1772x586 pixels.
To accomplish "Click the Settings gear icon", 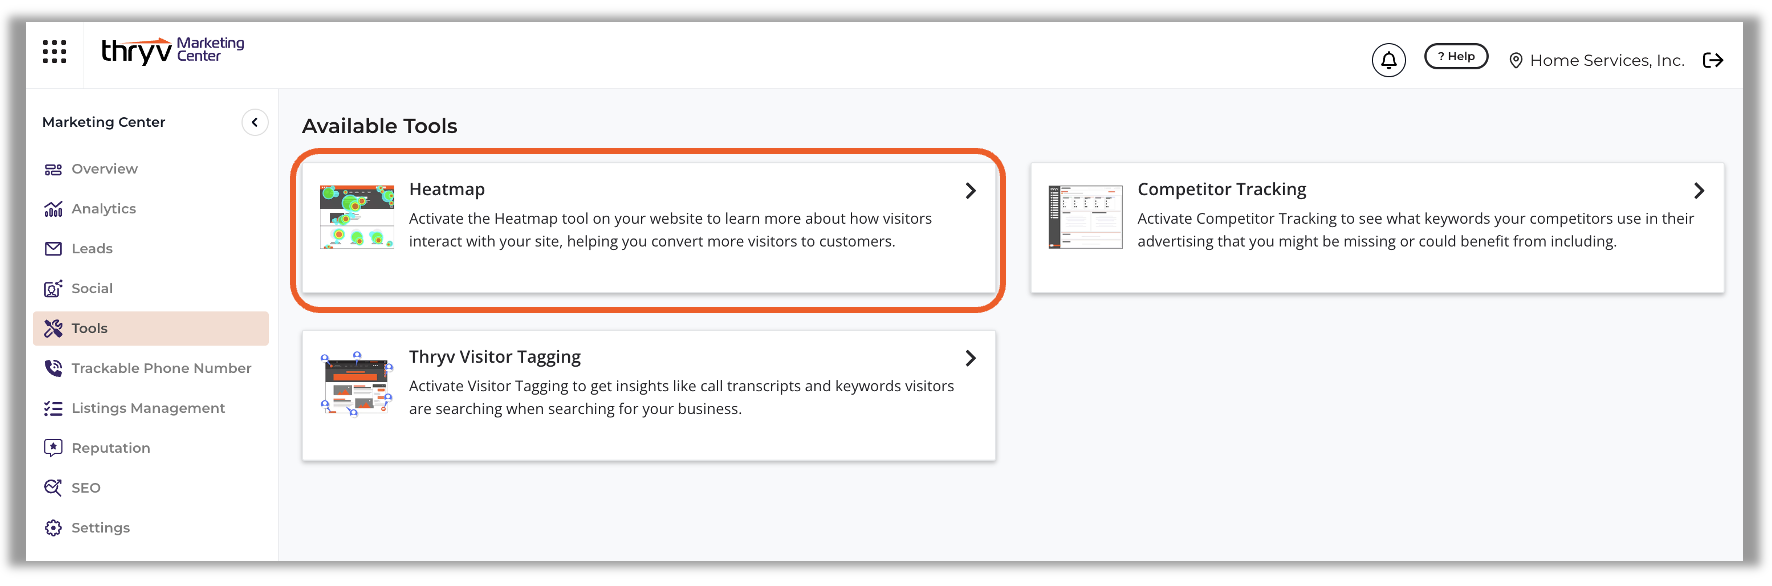I will (x=53, y=528).
